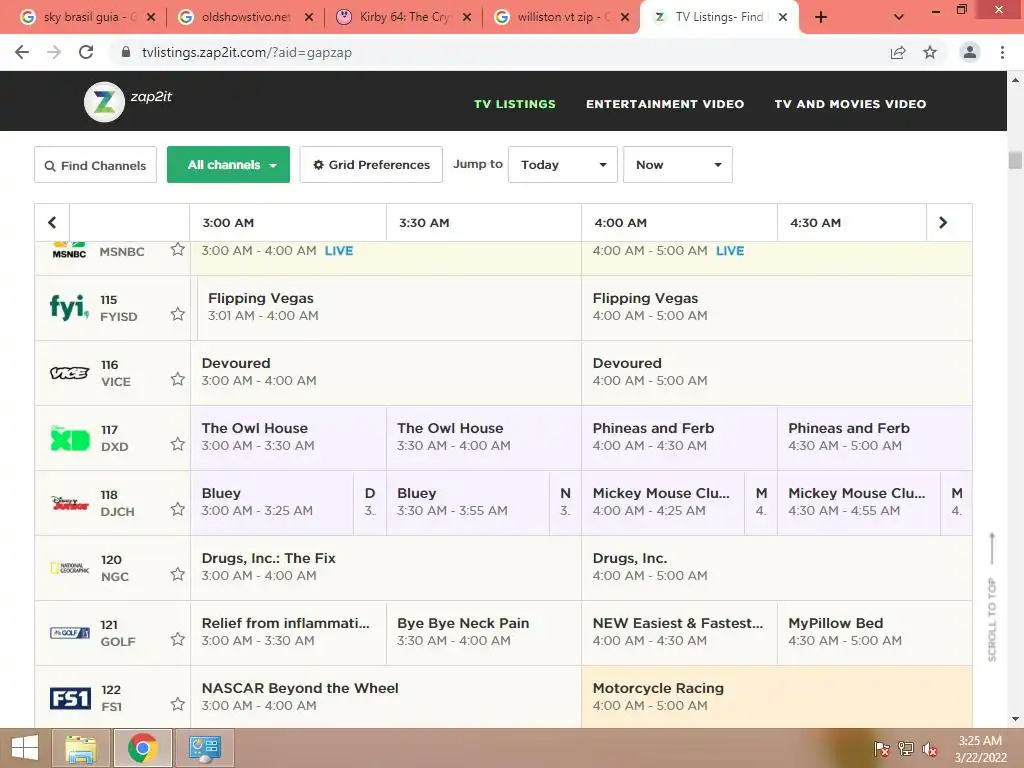
Task: Open TV AND MOVIES VIDEO nav item
Action: [850, 104]
